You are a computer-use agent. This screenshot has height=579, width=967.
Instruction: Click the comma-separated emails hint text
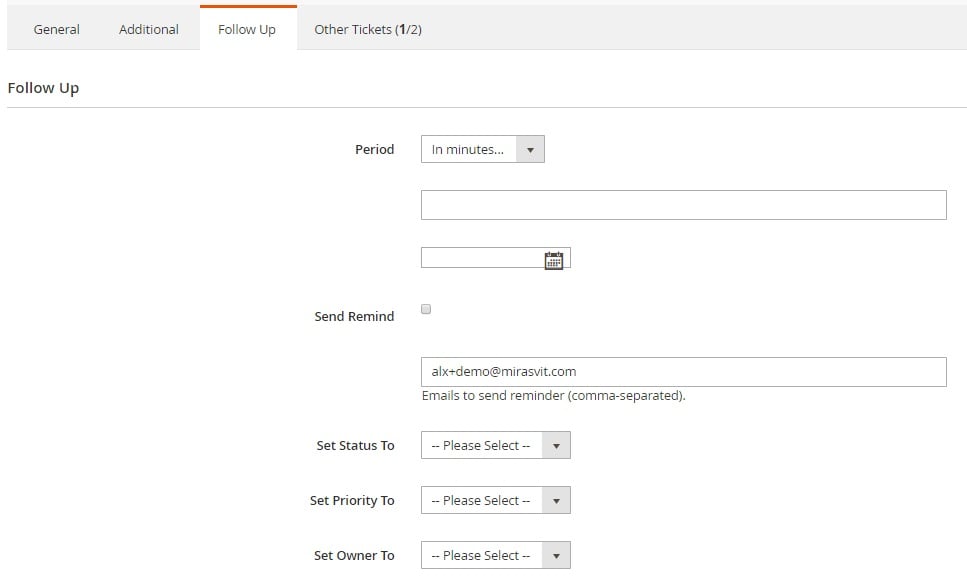553,396
